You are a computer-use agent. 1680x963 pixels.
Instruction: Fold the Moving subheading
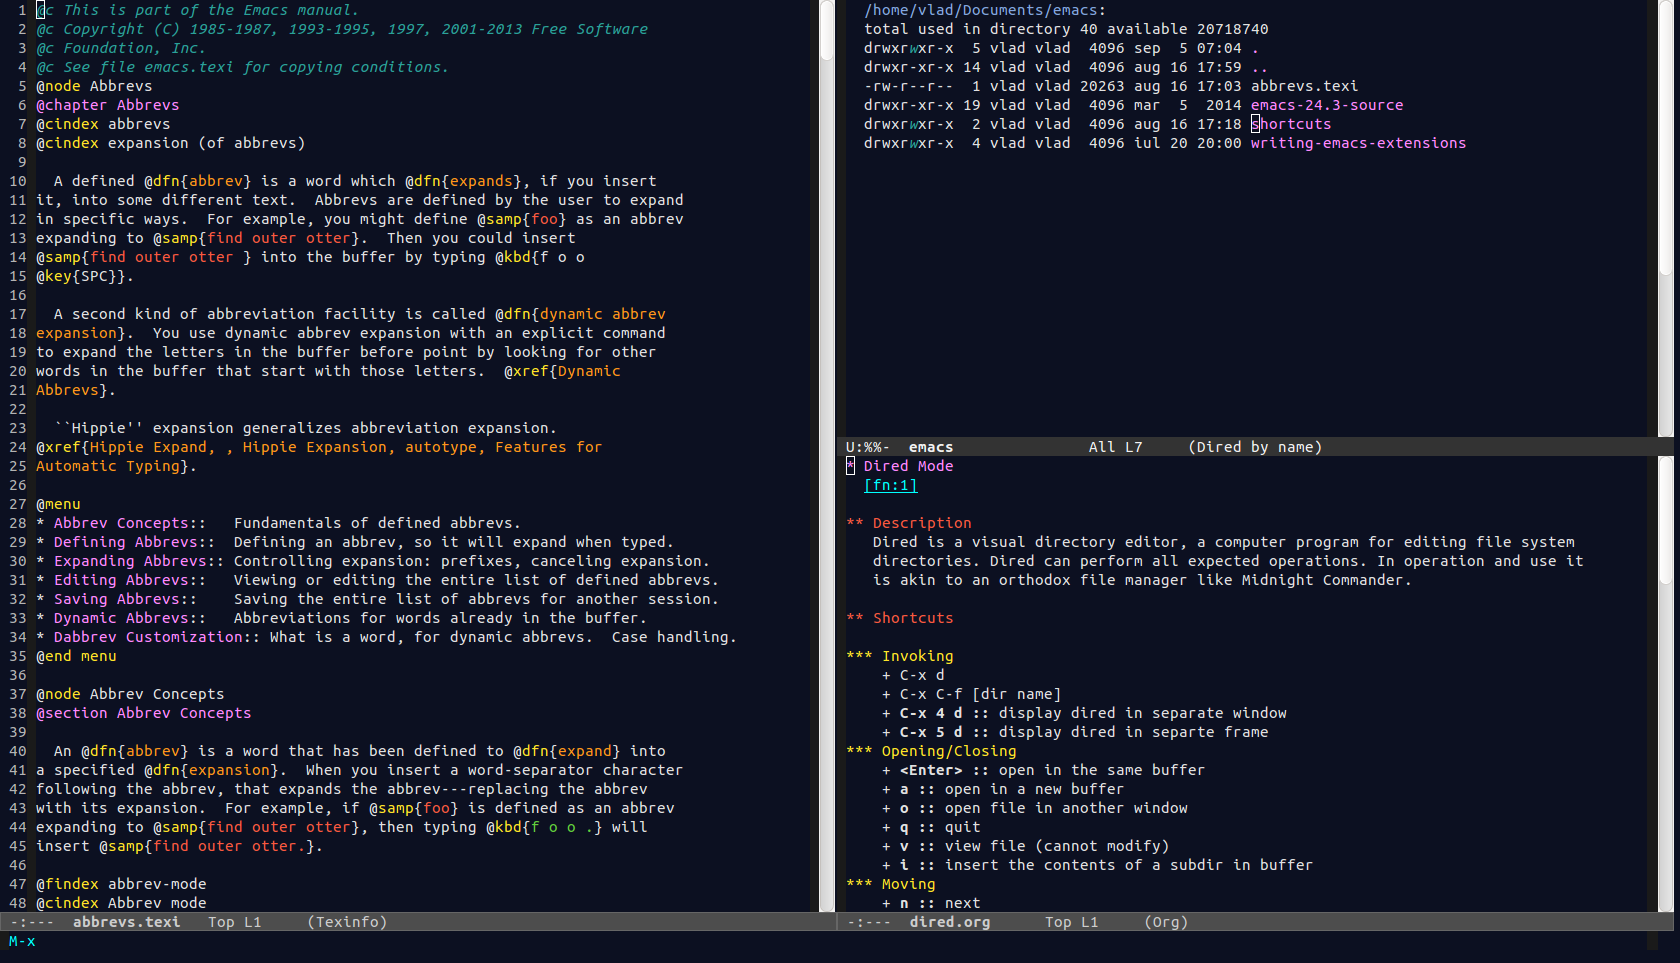pyautogui.click(x=891, y=884)
